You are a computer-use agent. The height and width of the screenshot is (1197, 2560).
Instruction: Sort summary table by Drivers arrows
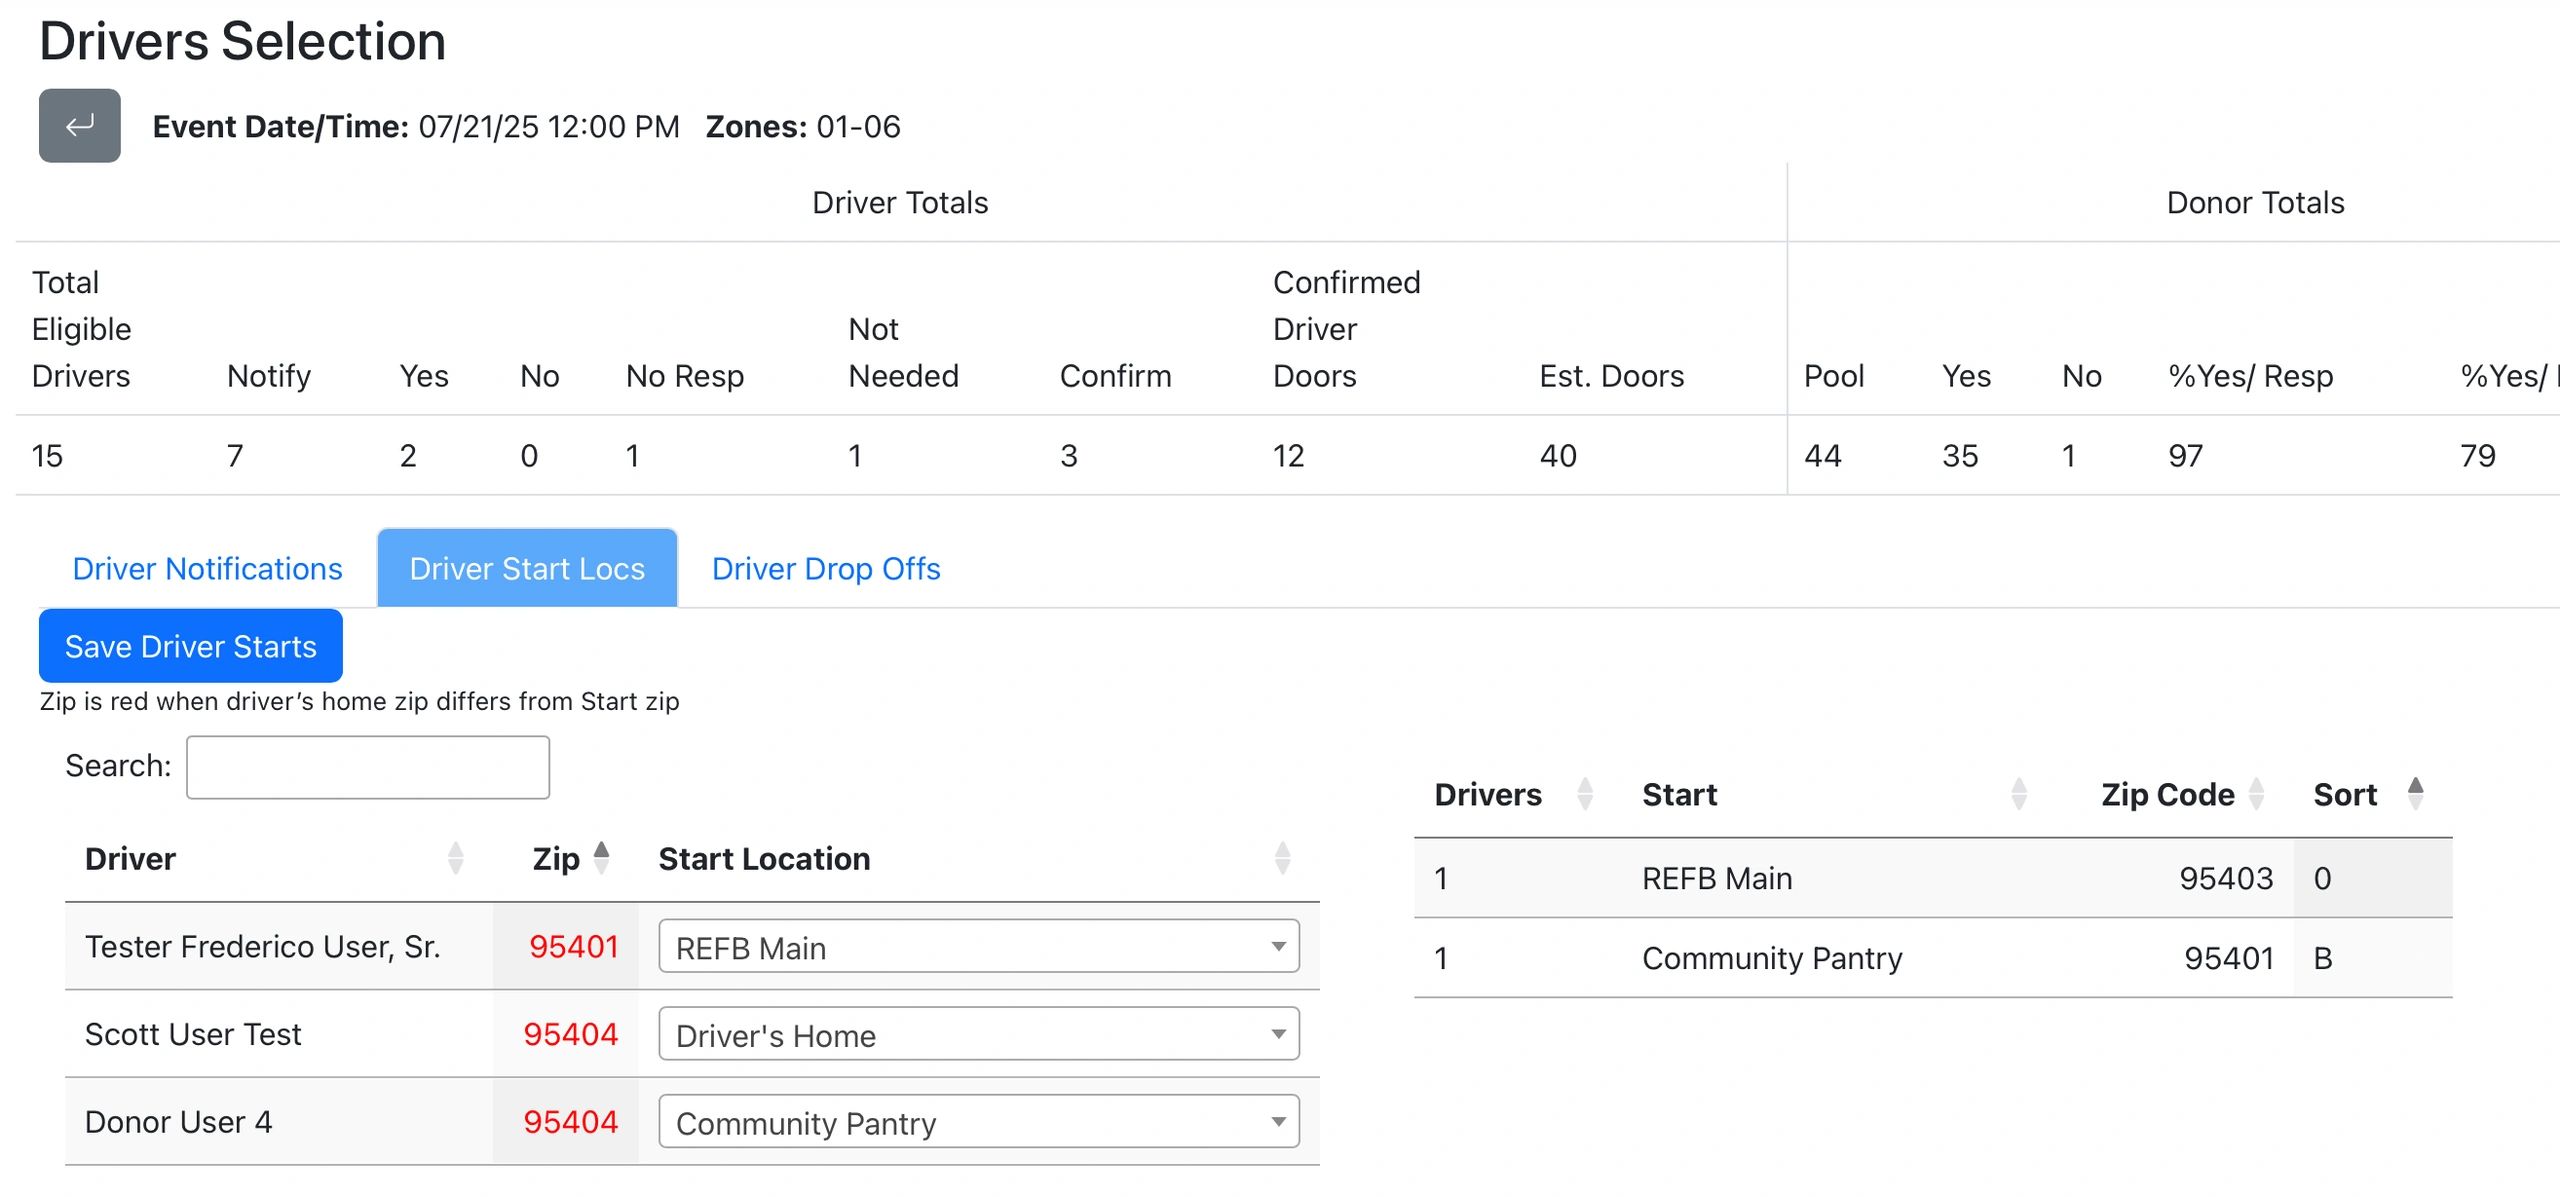pos(1584,794)
